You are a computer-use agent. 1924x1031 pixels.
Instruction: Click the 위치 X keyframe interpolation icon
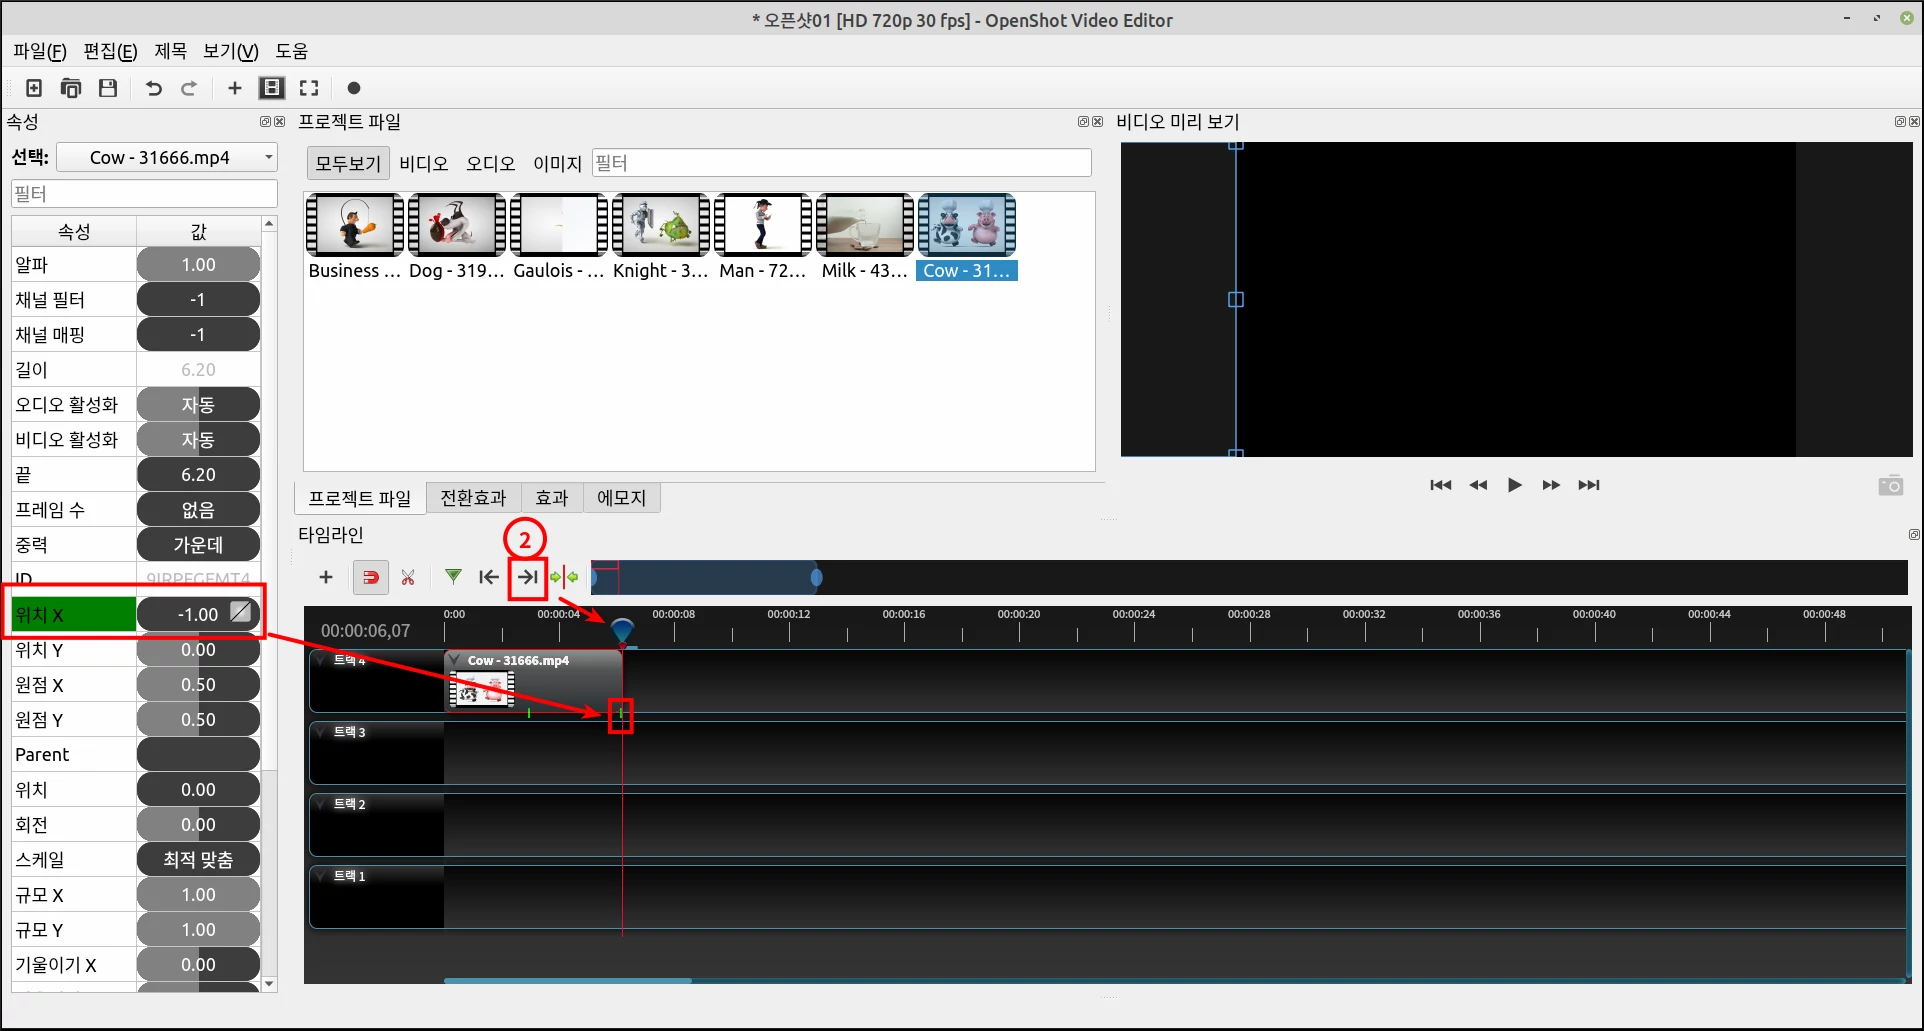coord(241,612)
